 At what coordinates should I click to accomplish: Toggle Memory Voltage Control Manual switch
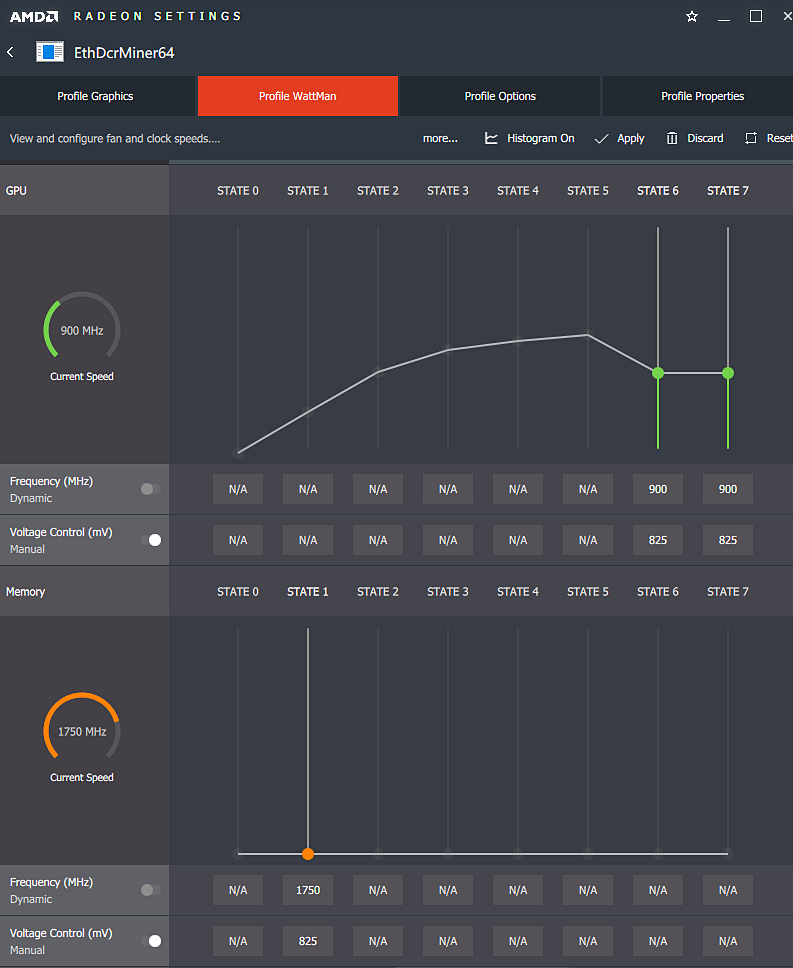coord(151,941)
